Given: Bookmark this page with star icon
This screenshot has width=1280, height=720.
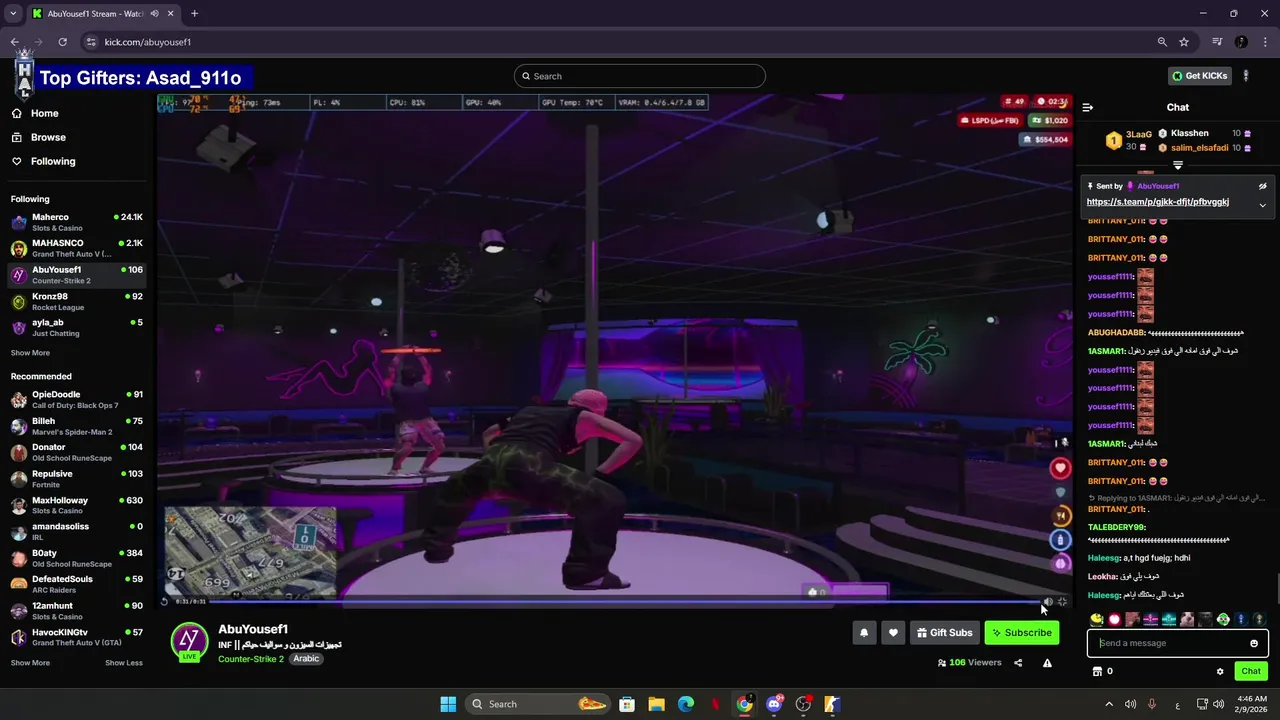Looking at the screenshot, I should point(1184,42).
